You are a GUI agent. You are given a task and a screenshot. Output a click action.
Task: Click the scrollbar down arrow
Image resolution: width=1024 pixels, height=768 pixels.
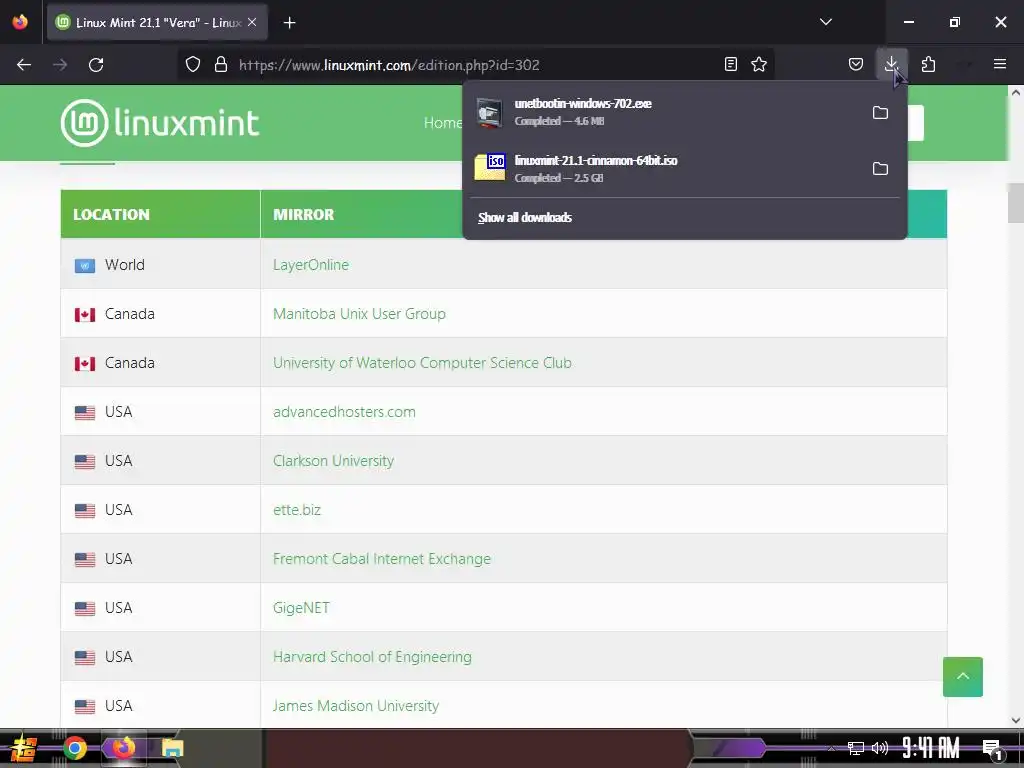[1016, 720]
